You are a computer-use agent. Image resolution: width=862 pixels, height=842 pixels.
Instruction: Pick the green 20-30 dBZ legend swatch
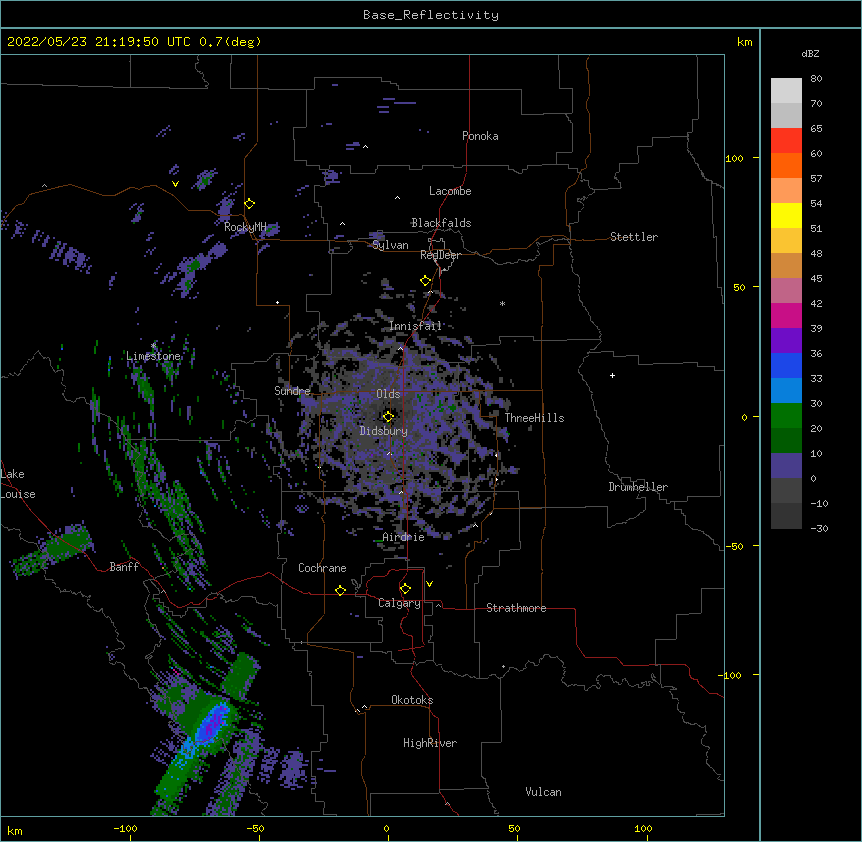point(786,416)
